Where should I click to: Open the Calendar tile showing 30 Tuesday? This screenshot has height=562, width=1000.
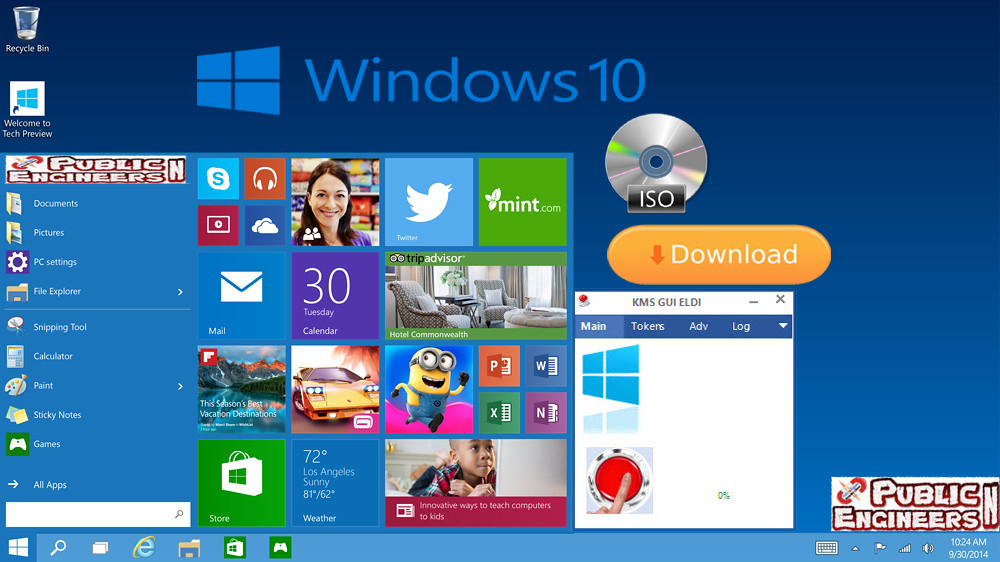[x=335, y=295]
